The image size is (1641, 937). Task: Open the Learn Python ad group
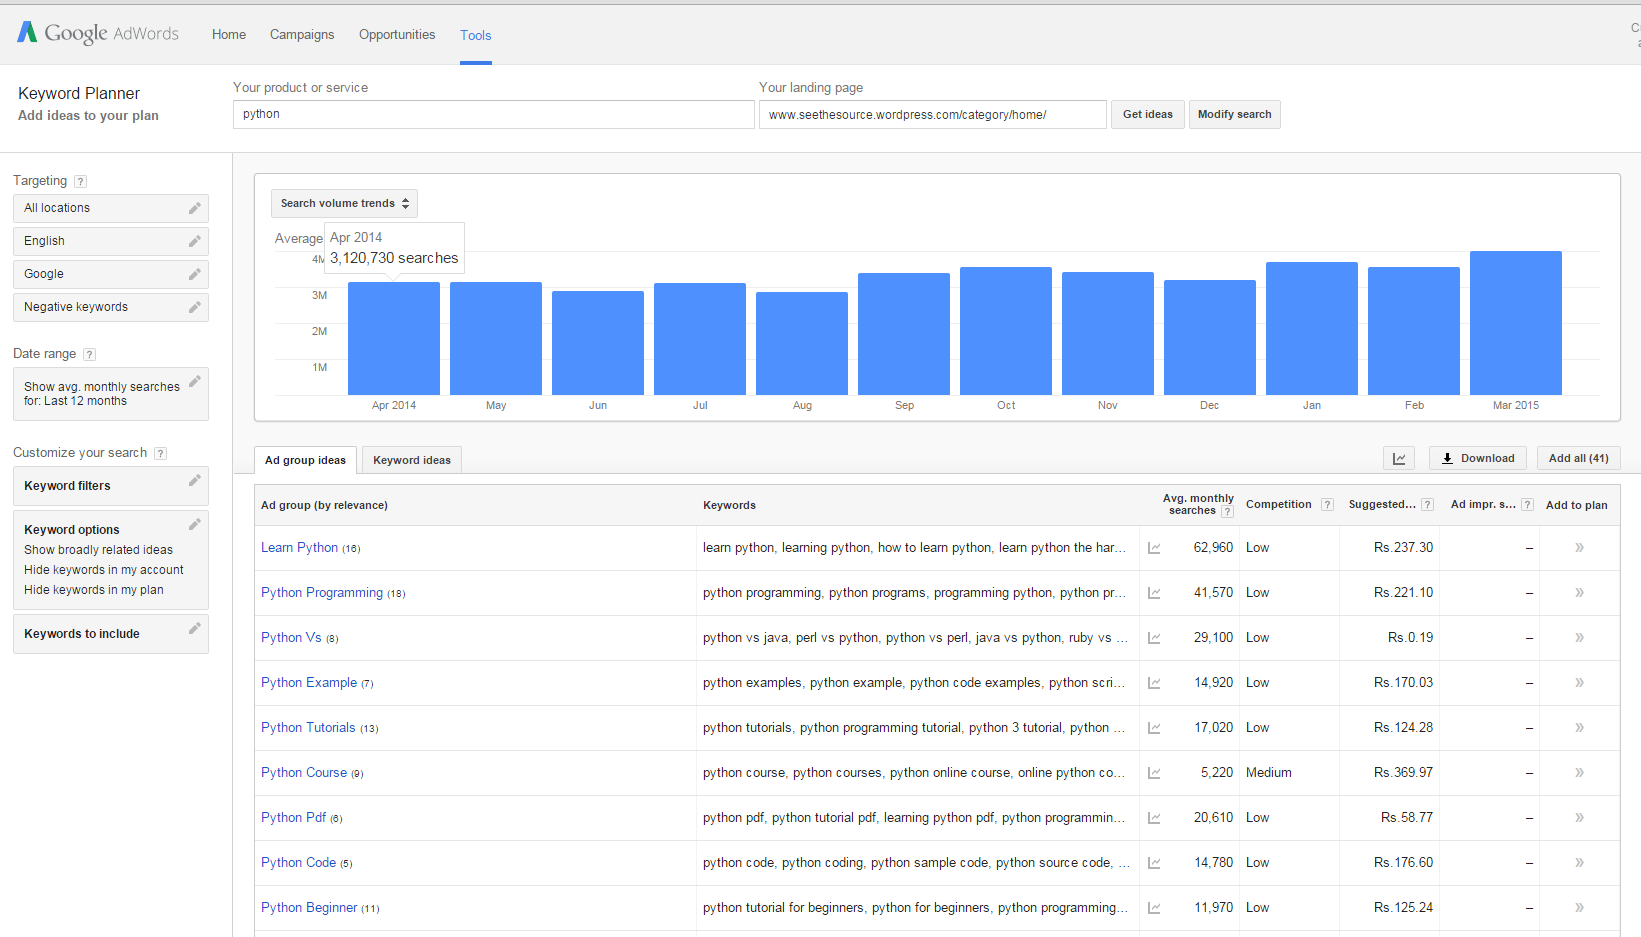coord(300,547)
